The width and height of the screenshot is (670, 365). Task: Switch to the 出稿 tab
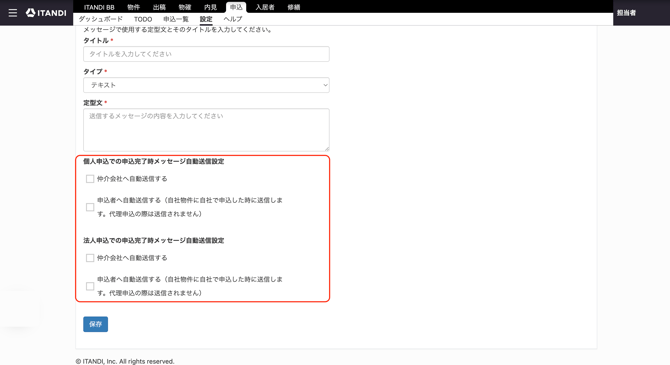159,7
